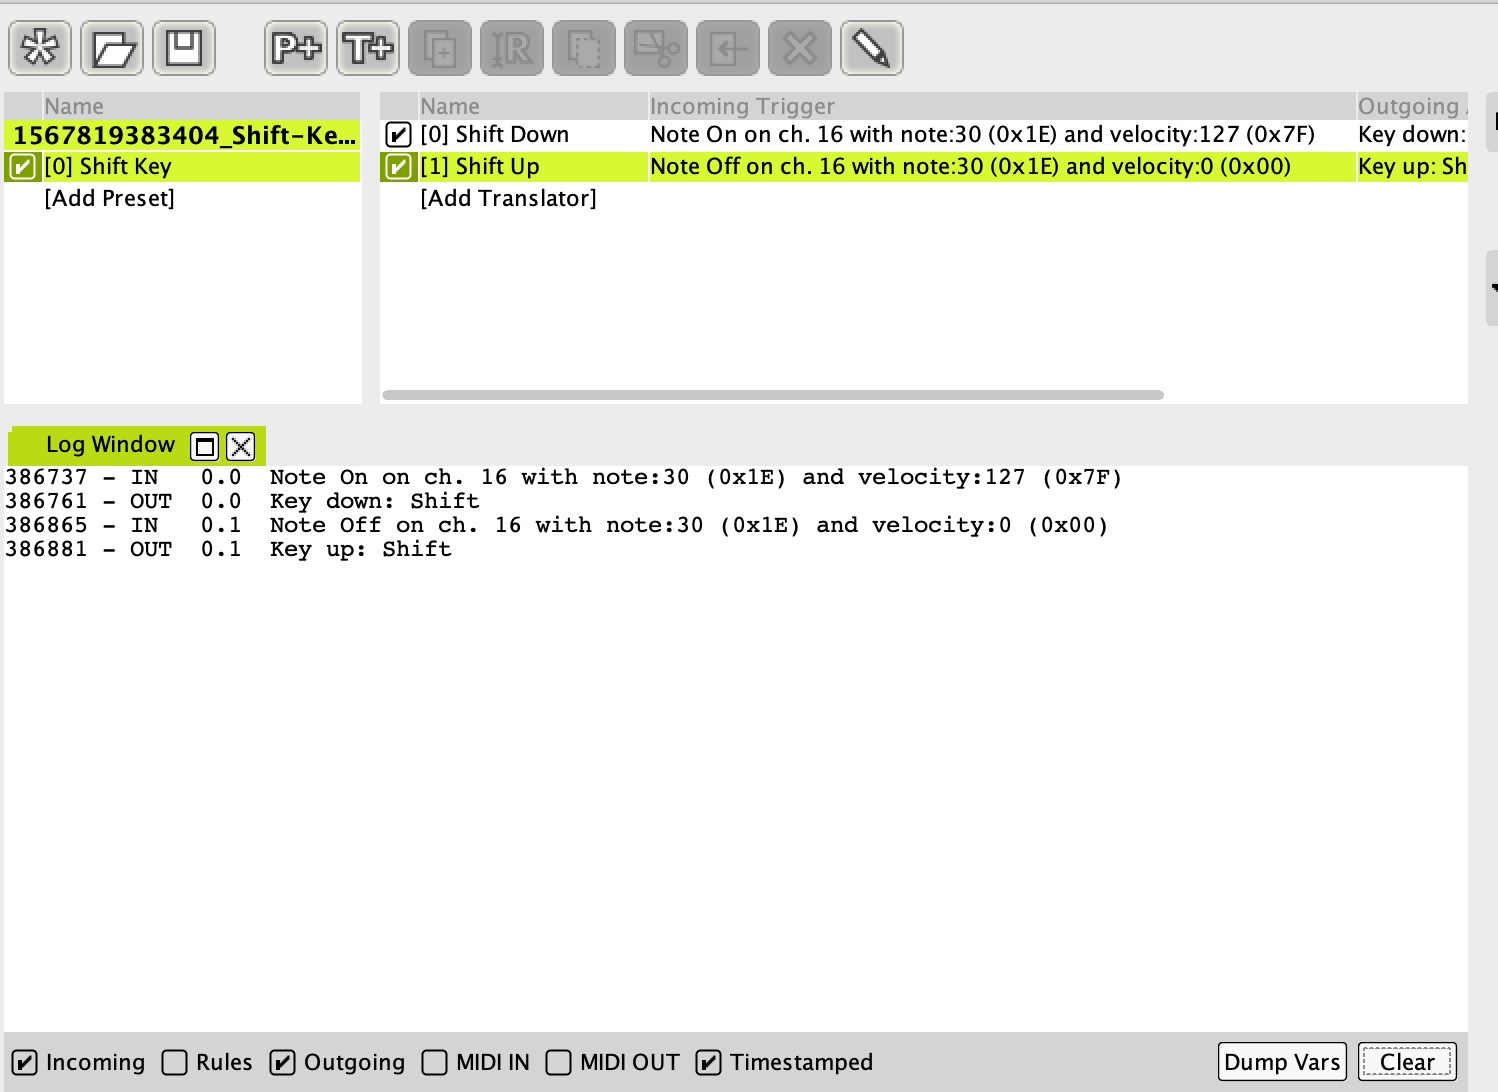Turn off Timestamped log option
Image resolution: width=1498 pixels, height=1092 pixels.
point(708,1062)
